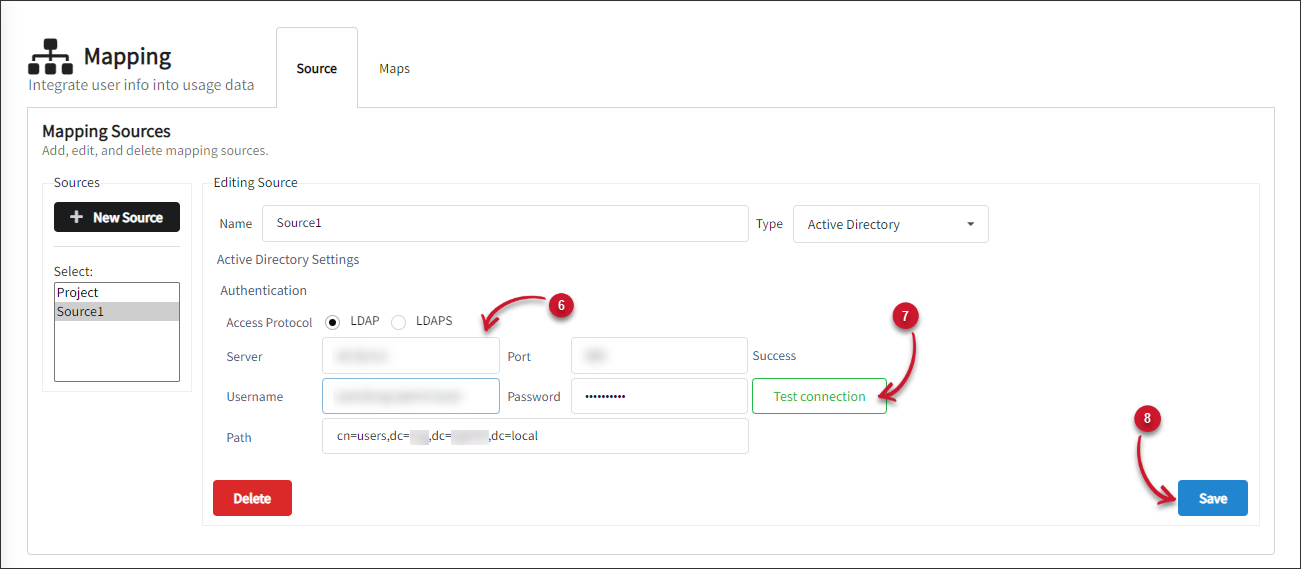
Task: Select Source1 in the sources list
Action: (x=117, y=311)
